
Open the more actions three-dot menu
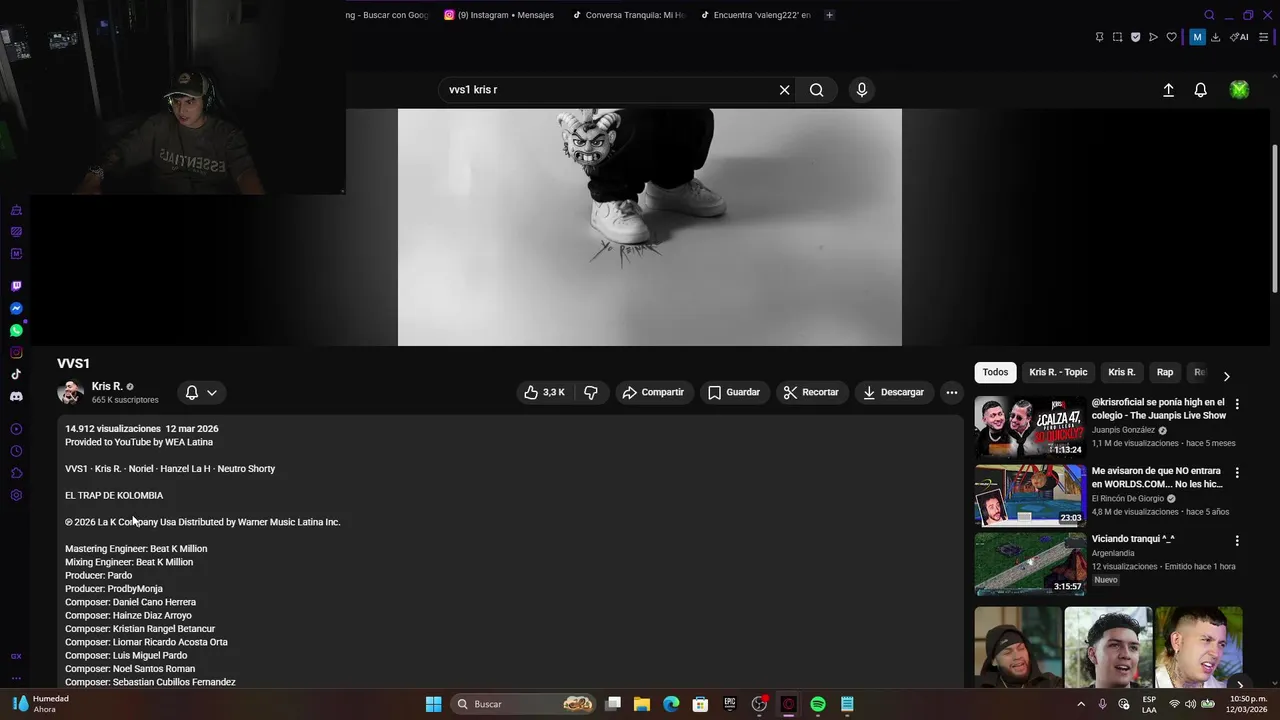pos(951,392)
